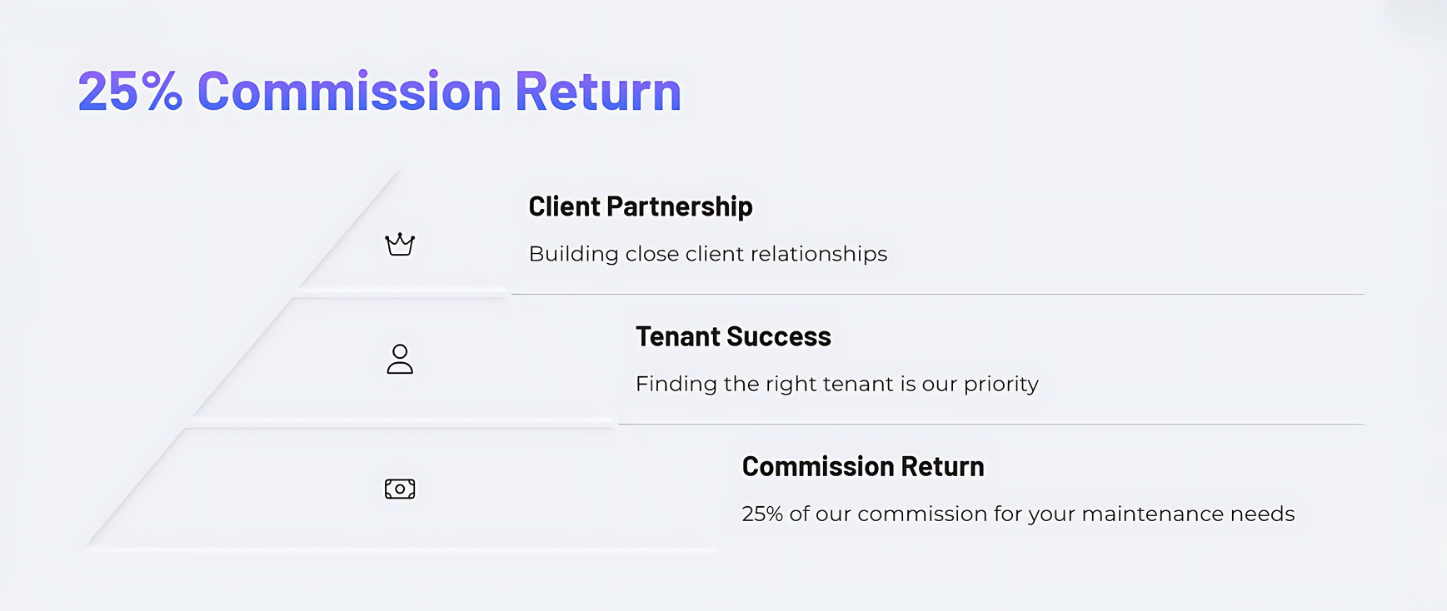Click the divider line below Tenant Success text
Screen dimensions: 1447x611
tap(990, 424)
